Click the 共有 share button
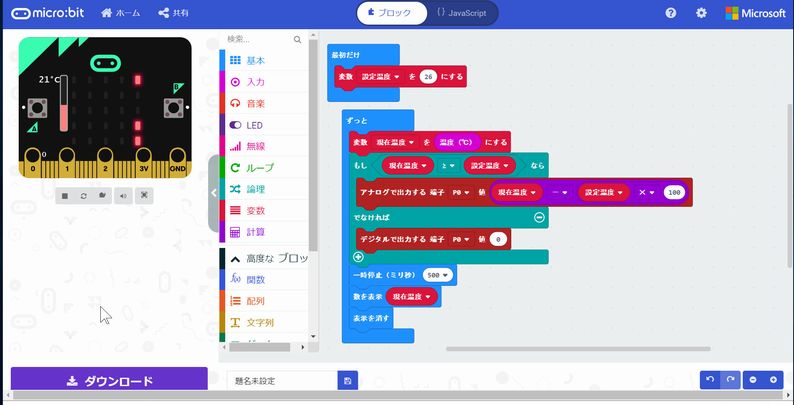 [x=173, y=13]
